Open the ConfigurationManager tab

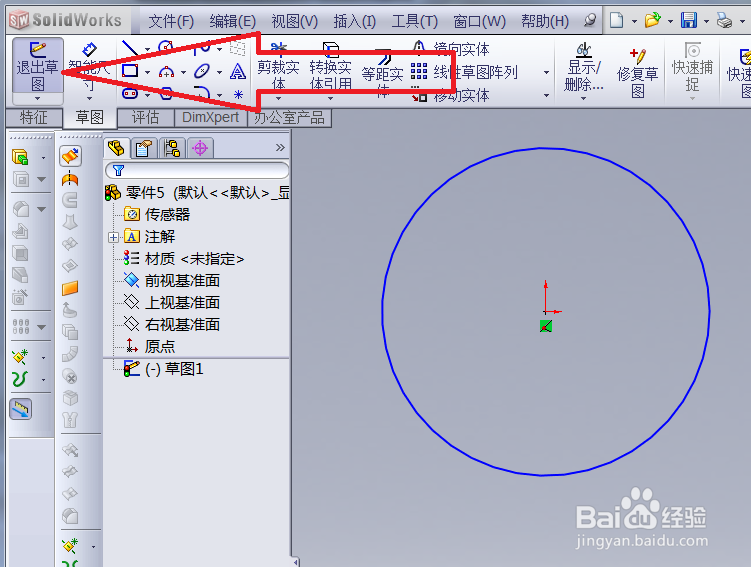click(172, 148)
